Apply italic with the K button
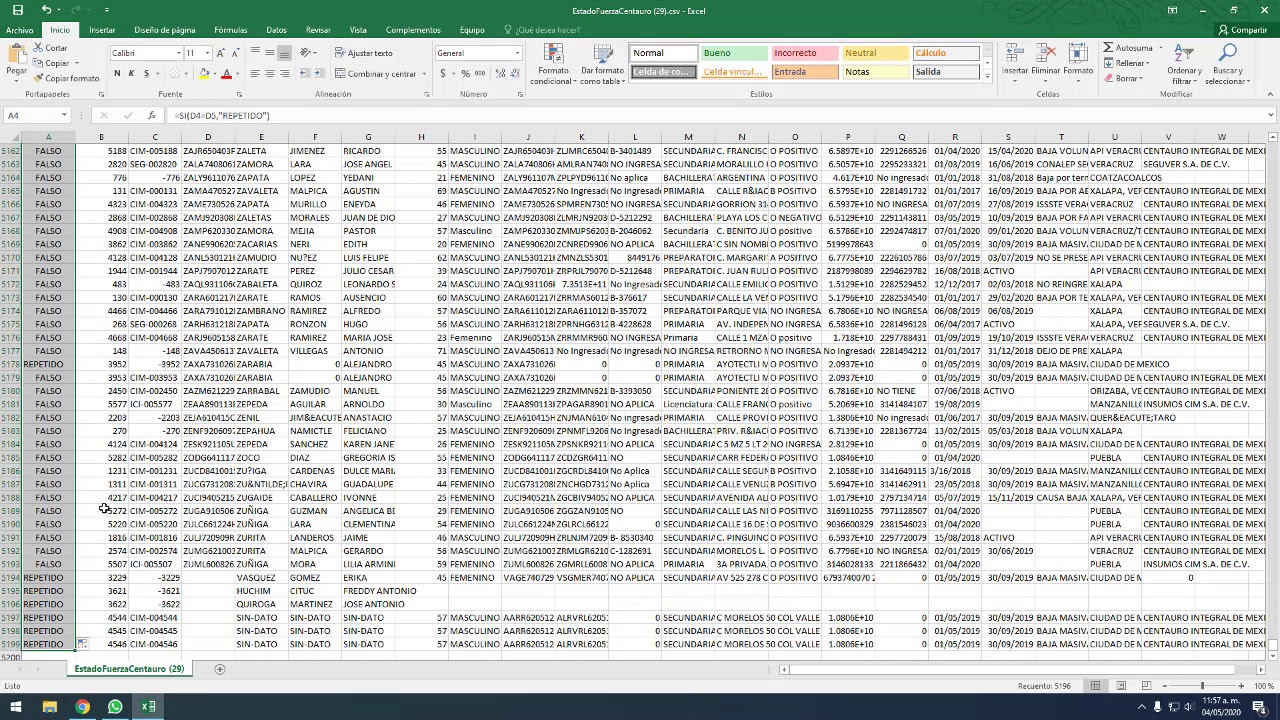Viewport: 1280px width, 720px height. click(131, 73)
